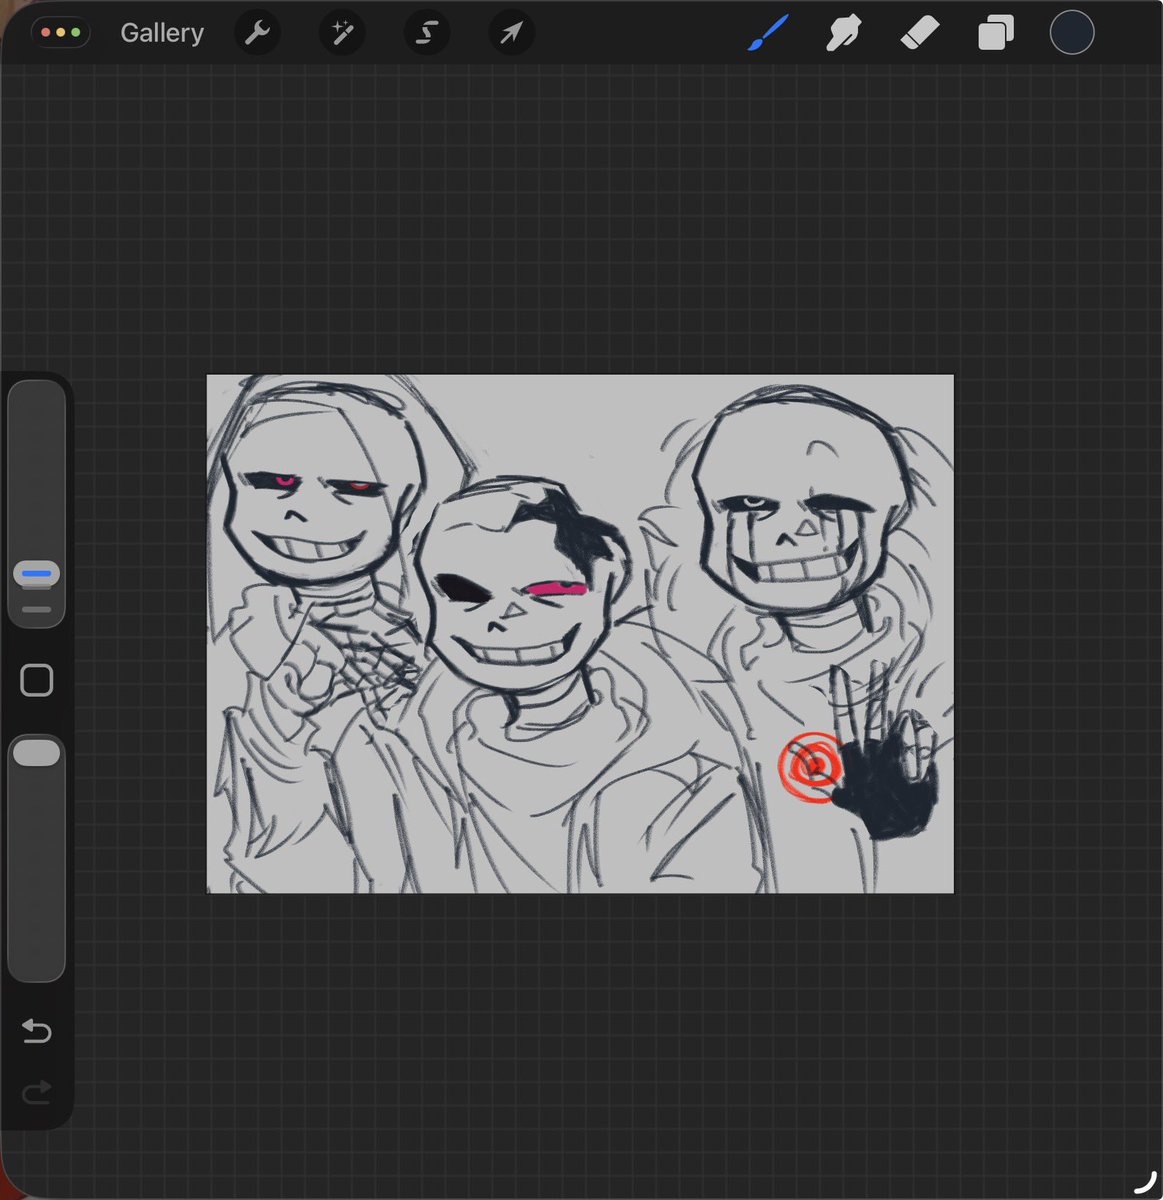Image resolution: width=1163 pixels, height=1200 pixels.
Task: Open the Layers panel
Action: click(x=995, y=34)
